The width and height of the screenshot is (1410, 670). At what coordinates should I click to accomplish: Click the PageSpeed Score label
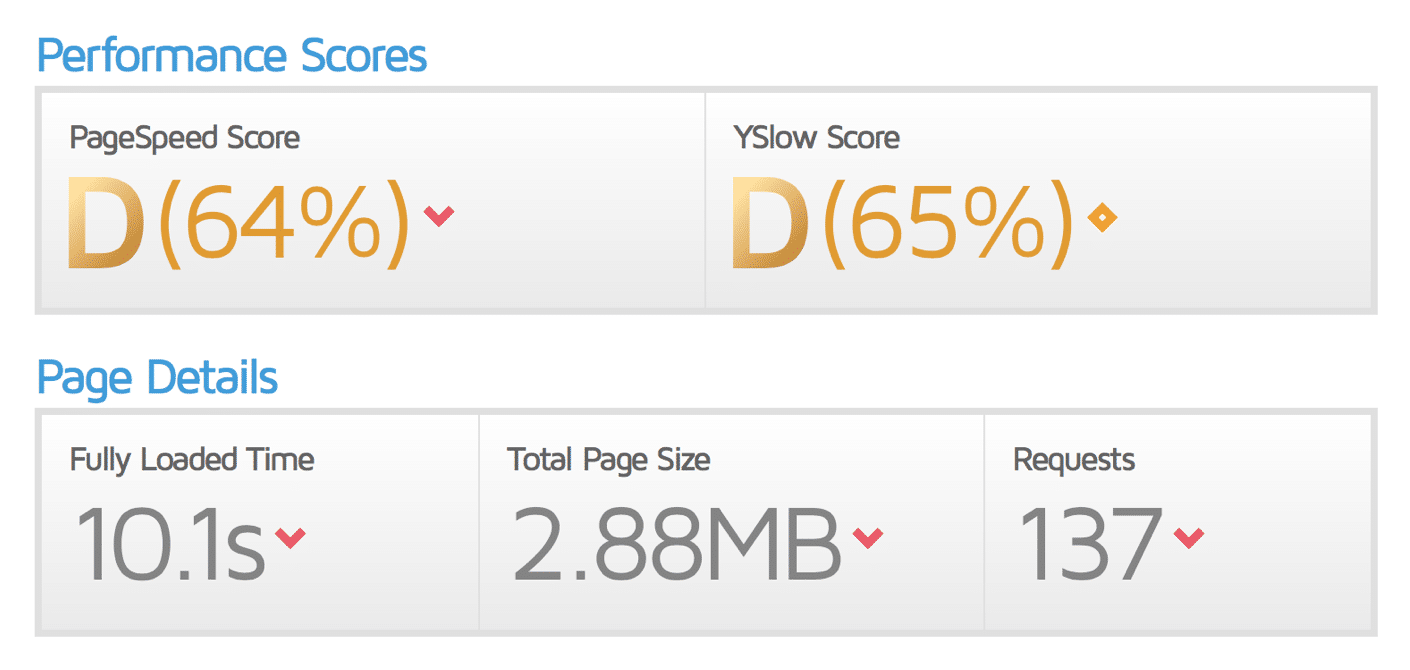coord(185,137)
